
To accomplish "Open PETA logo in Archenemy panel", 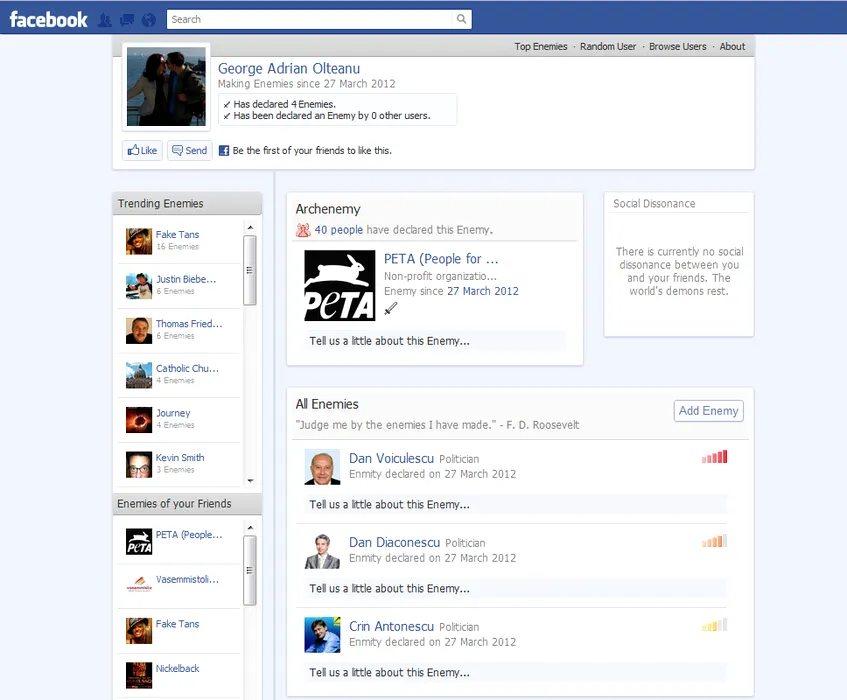I will (x=340, y=285).
